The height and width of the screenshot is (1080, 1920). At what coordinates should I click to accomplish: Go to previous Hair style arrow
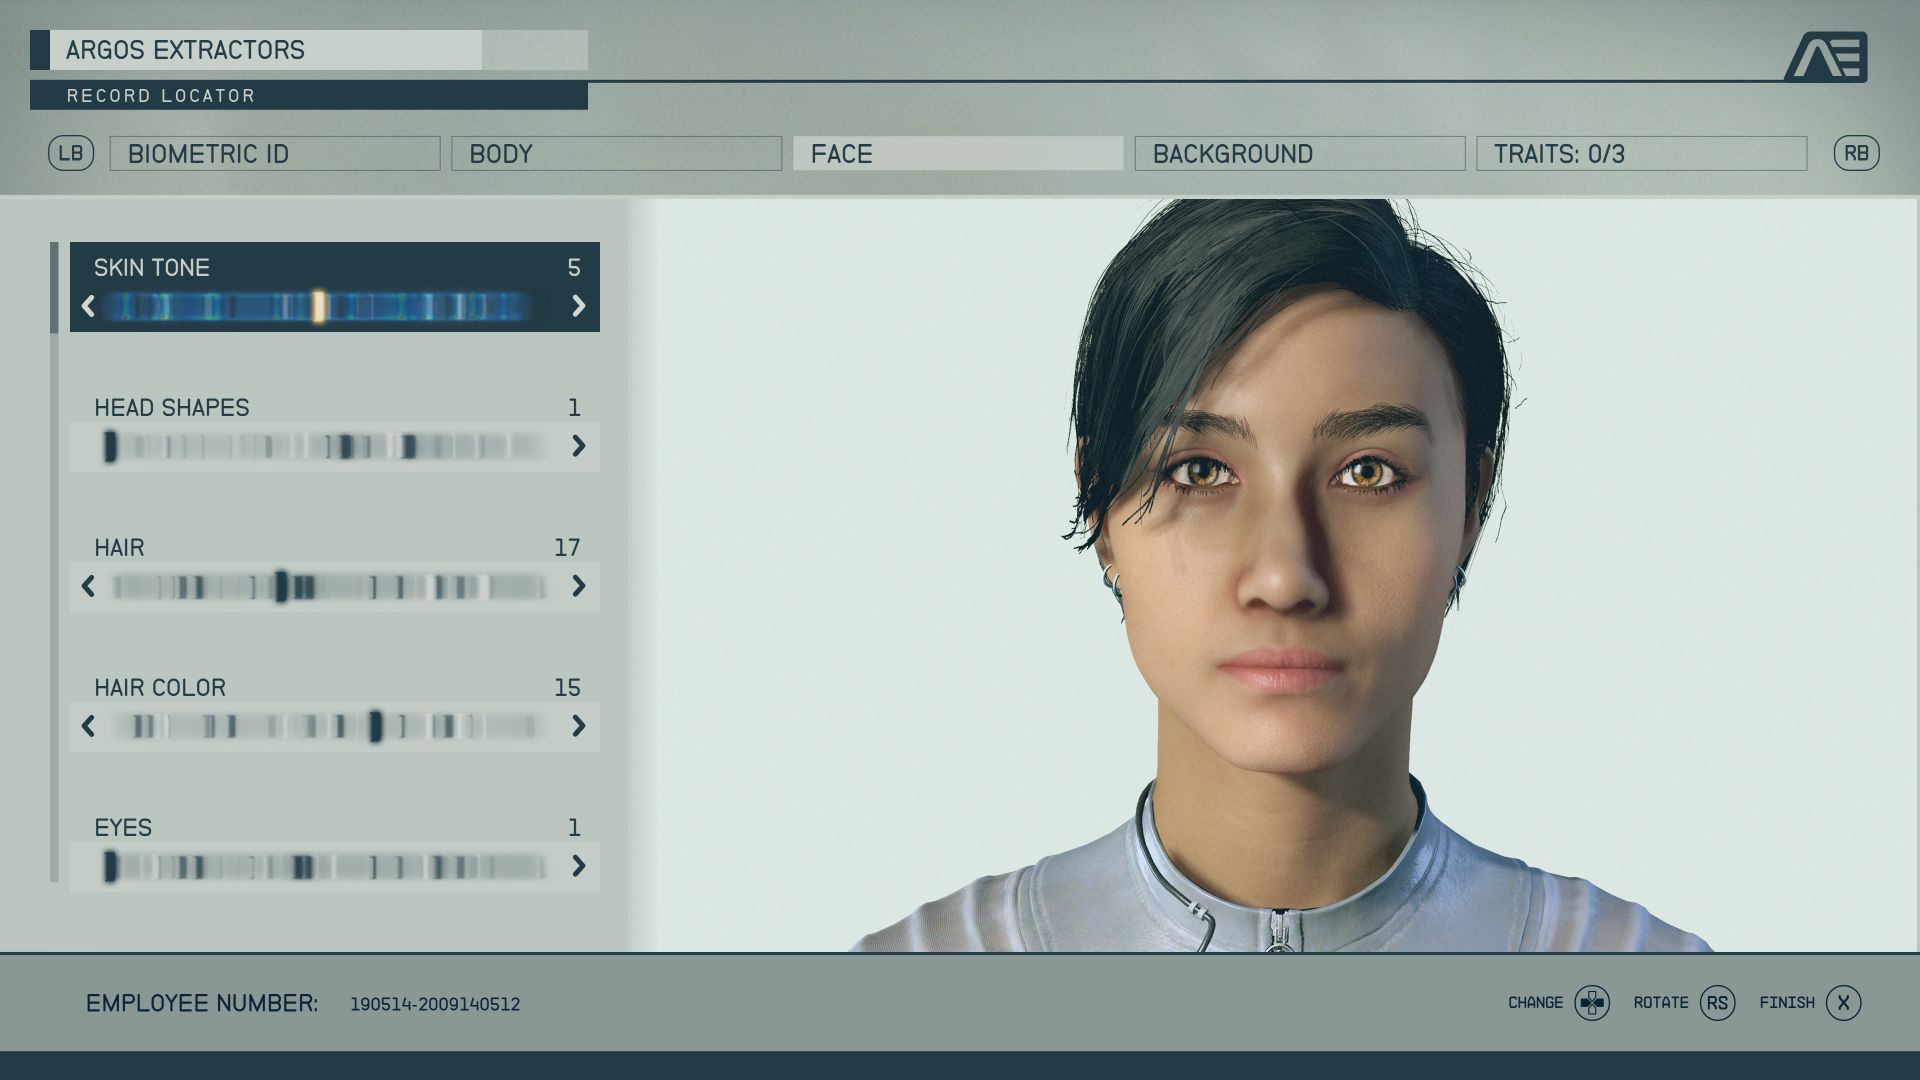point(88,586)
